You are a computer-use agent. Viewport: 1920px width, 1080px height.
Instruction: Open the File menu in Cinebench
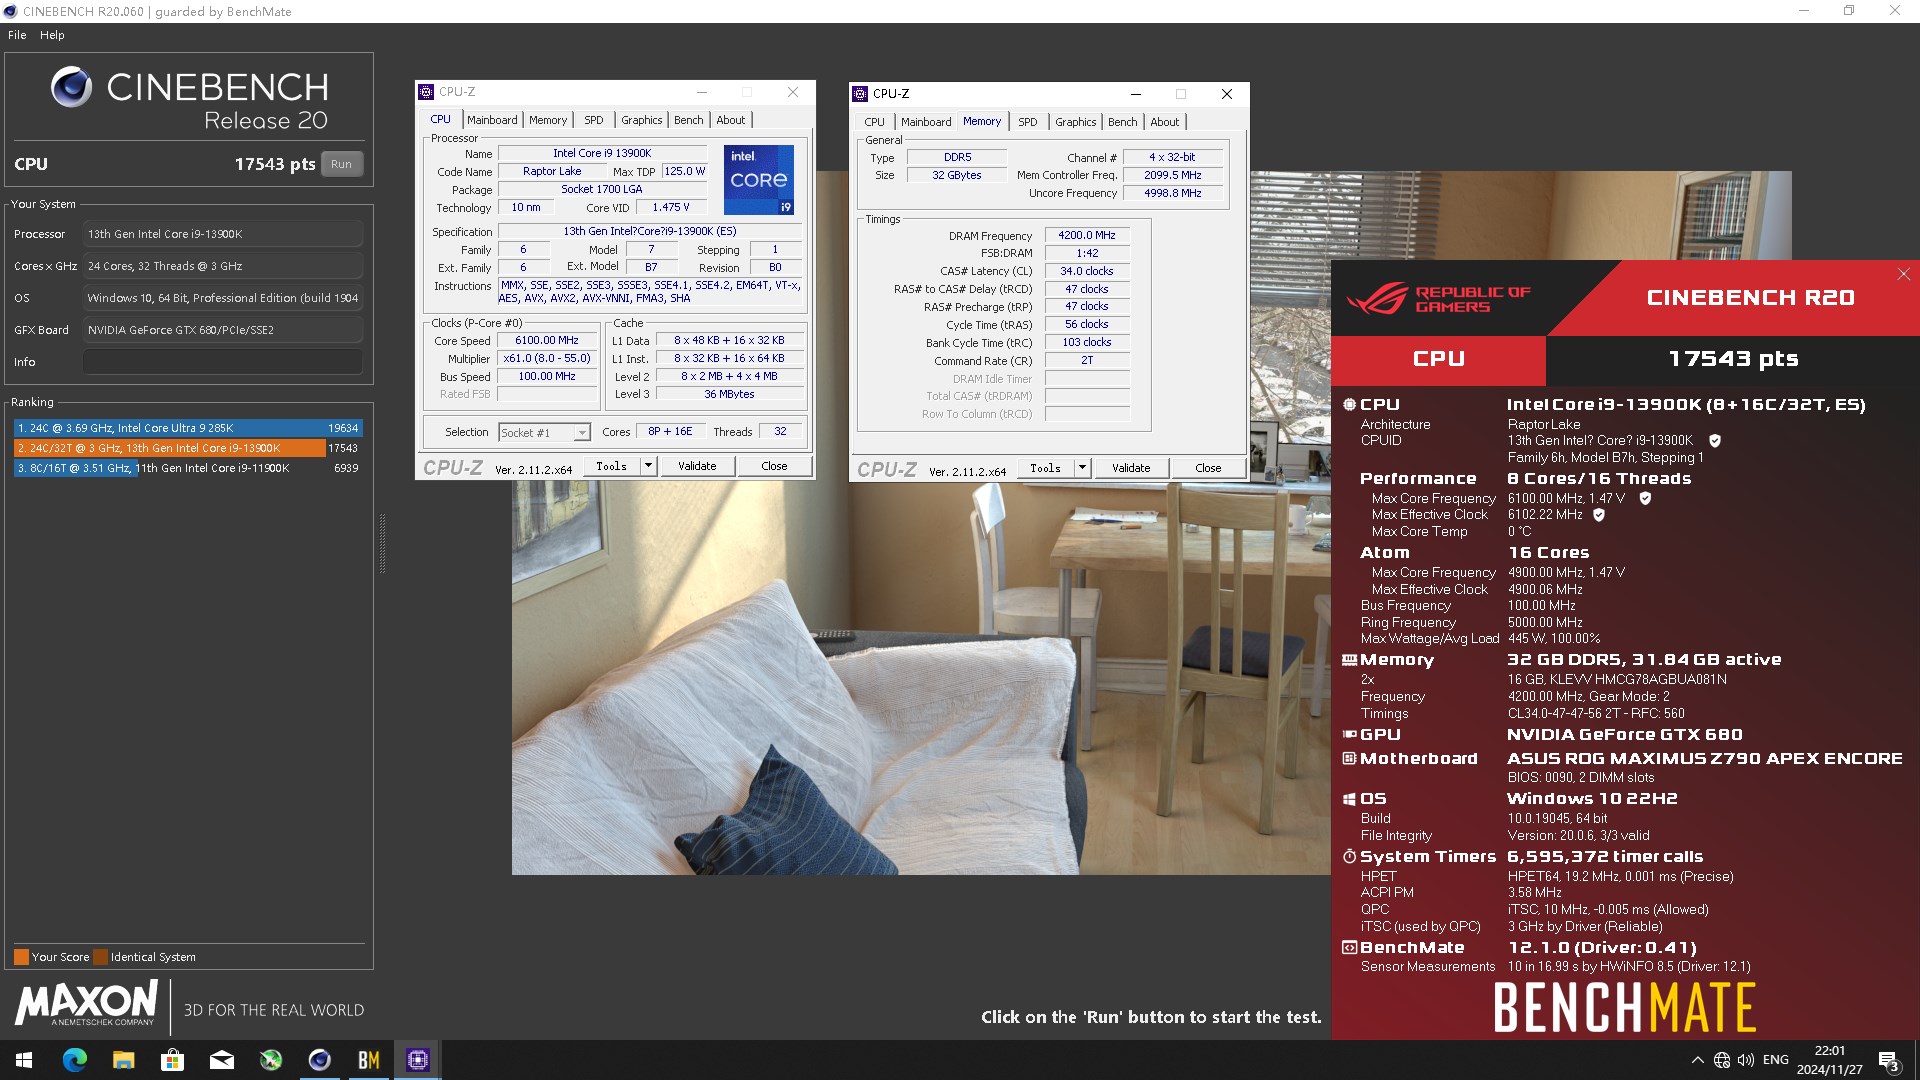[x=17, y=35]
